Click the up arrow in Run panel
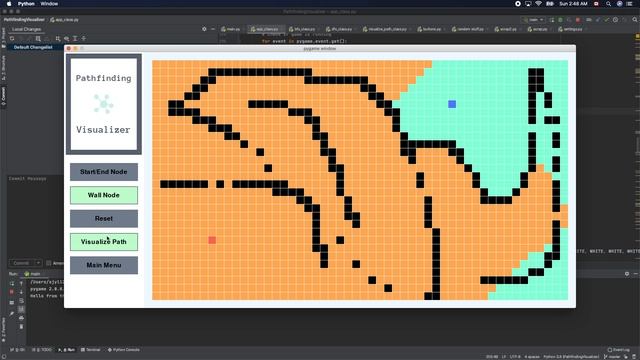Screen dimensions: 640x360 tap(21, 283)
